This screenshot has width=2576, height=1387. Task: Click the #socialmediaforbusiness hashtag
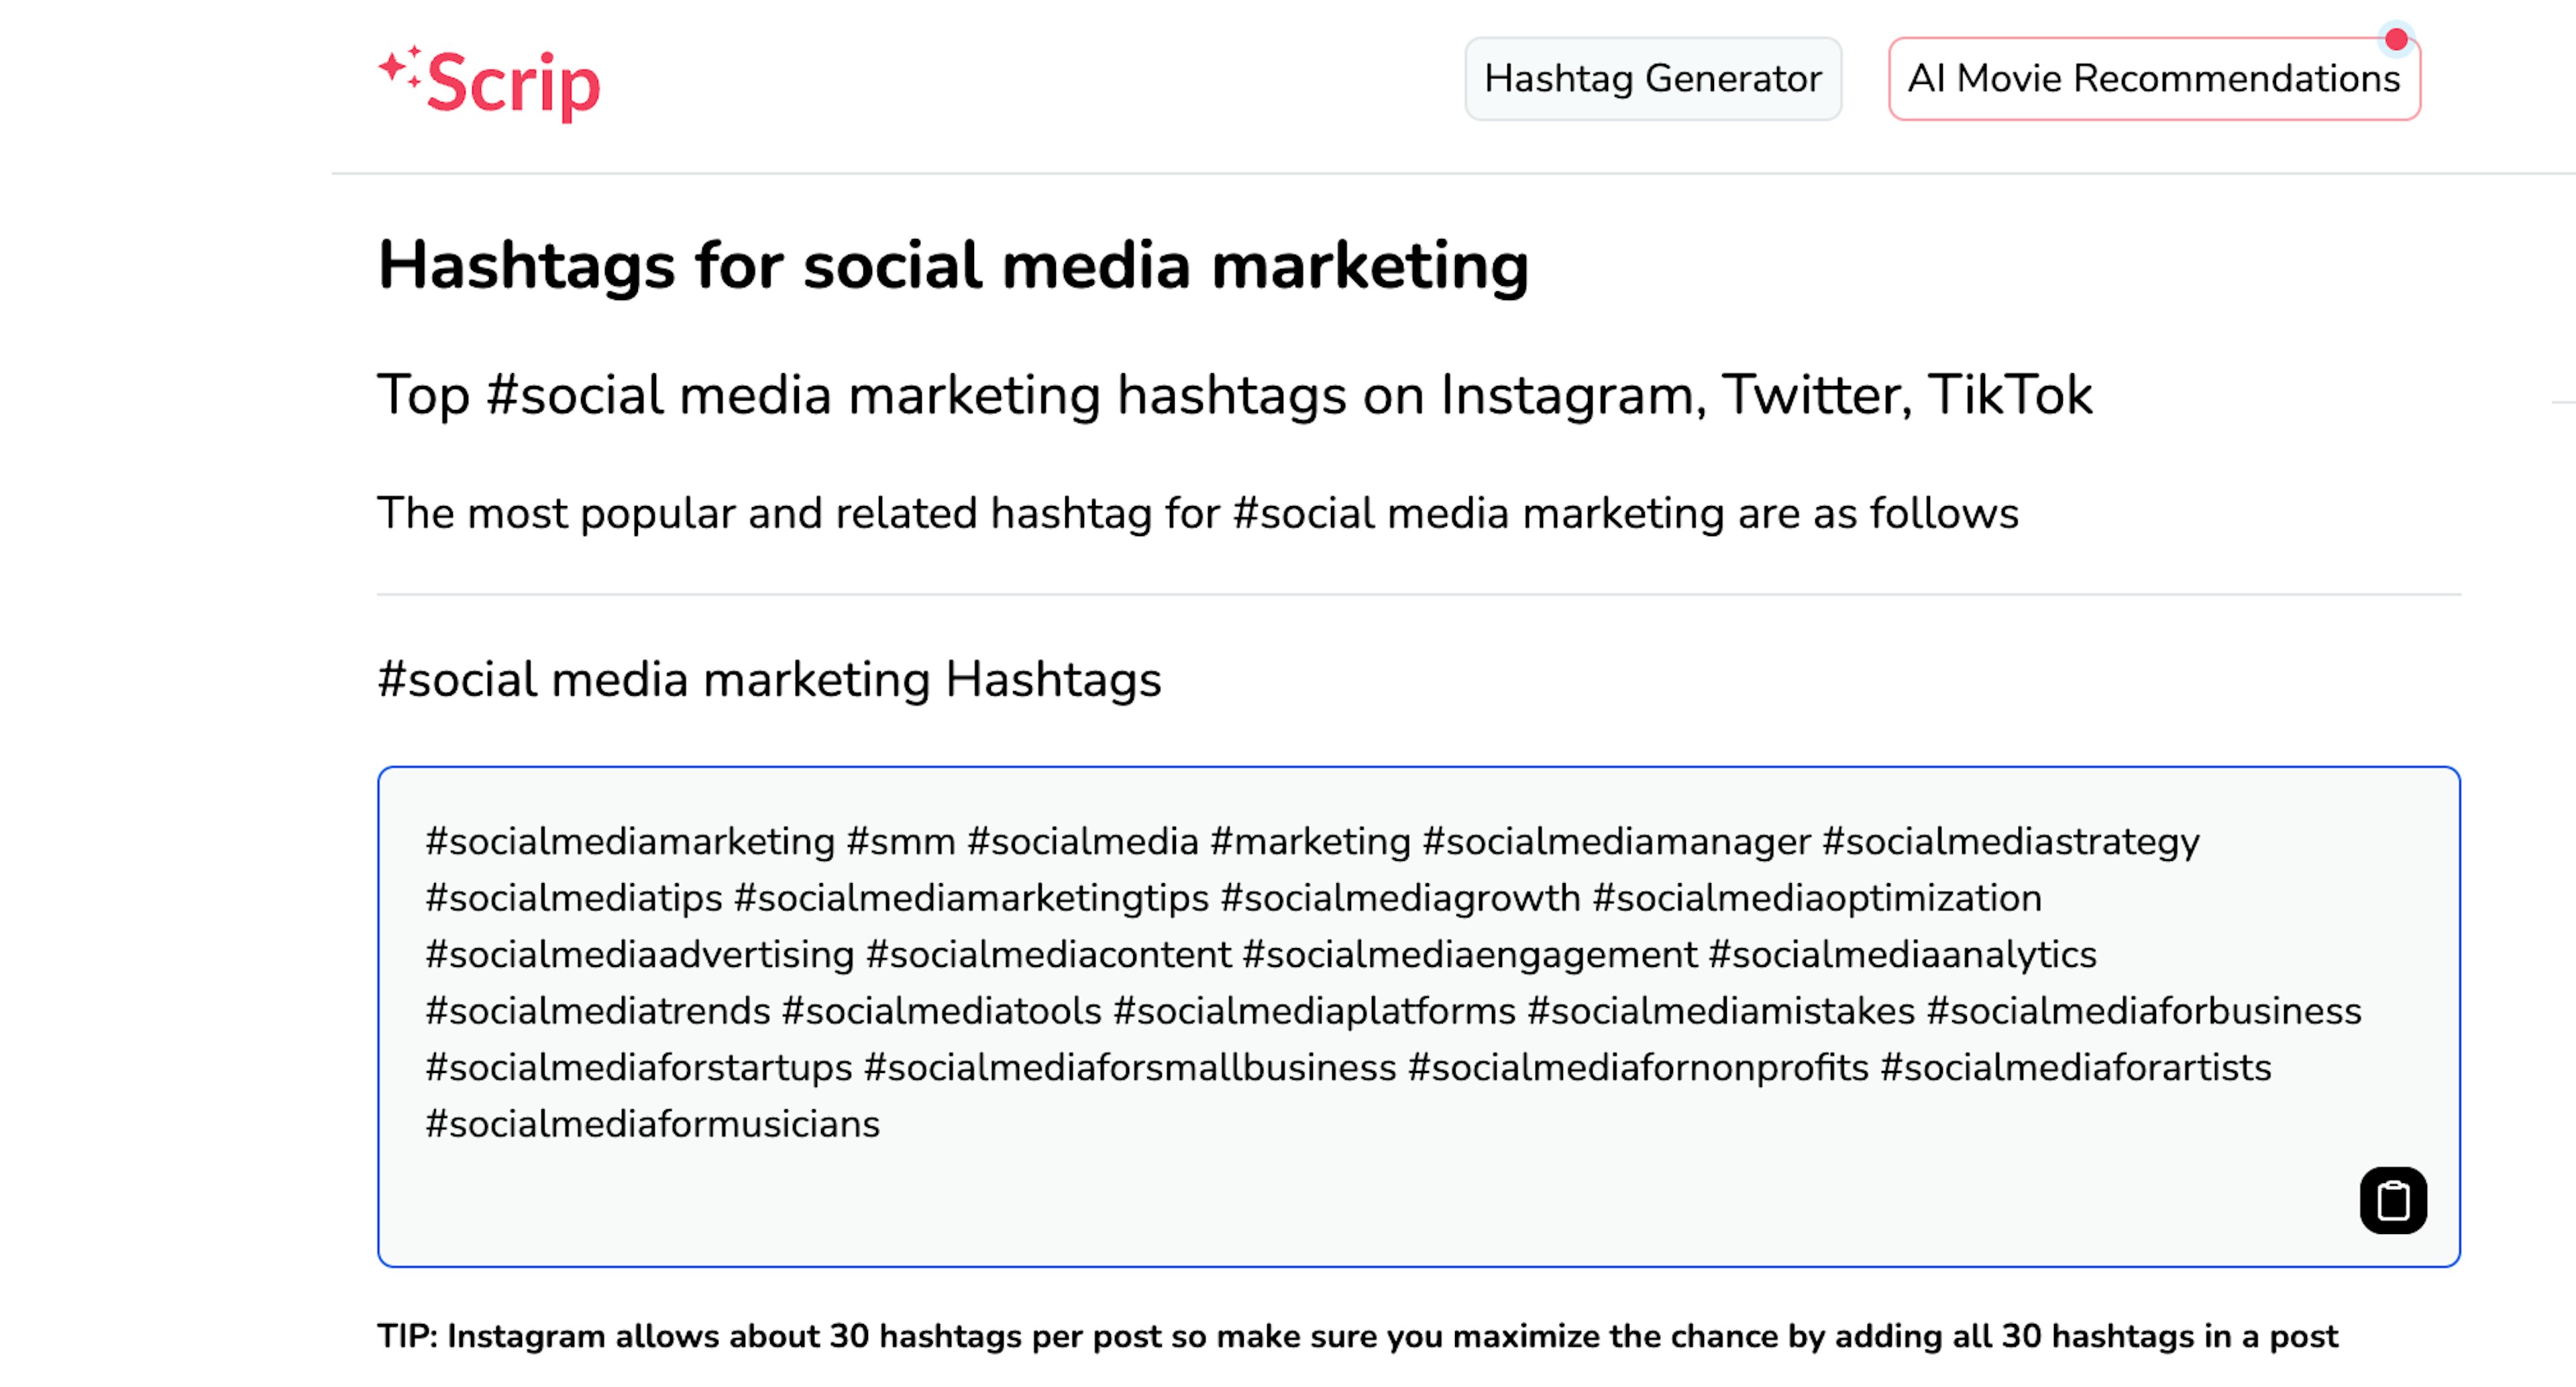click(2144, 1011)
